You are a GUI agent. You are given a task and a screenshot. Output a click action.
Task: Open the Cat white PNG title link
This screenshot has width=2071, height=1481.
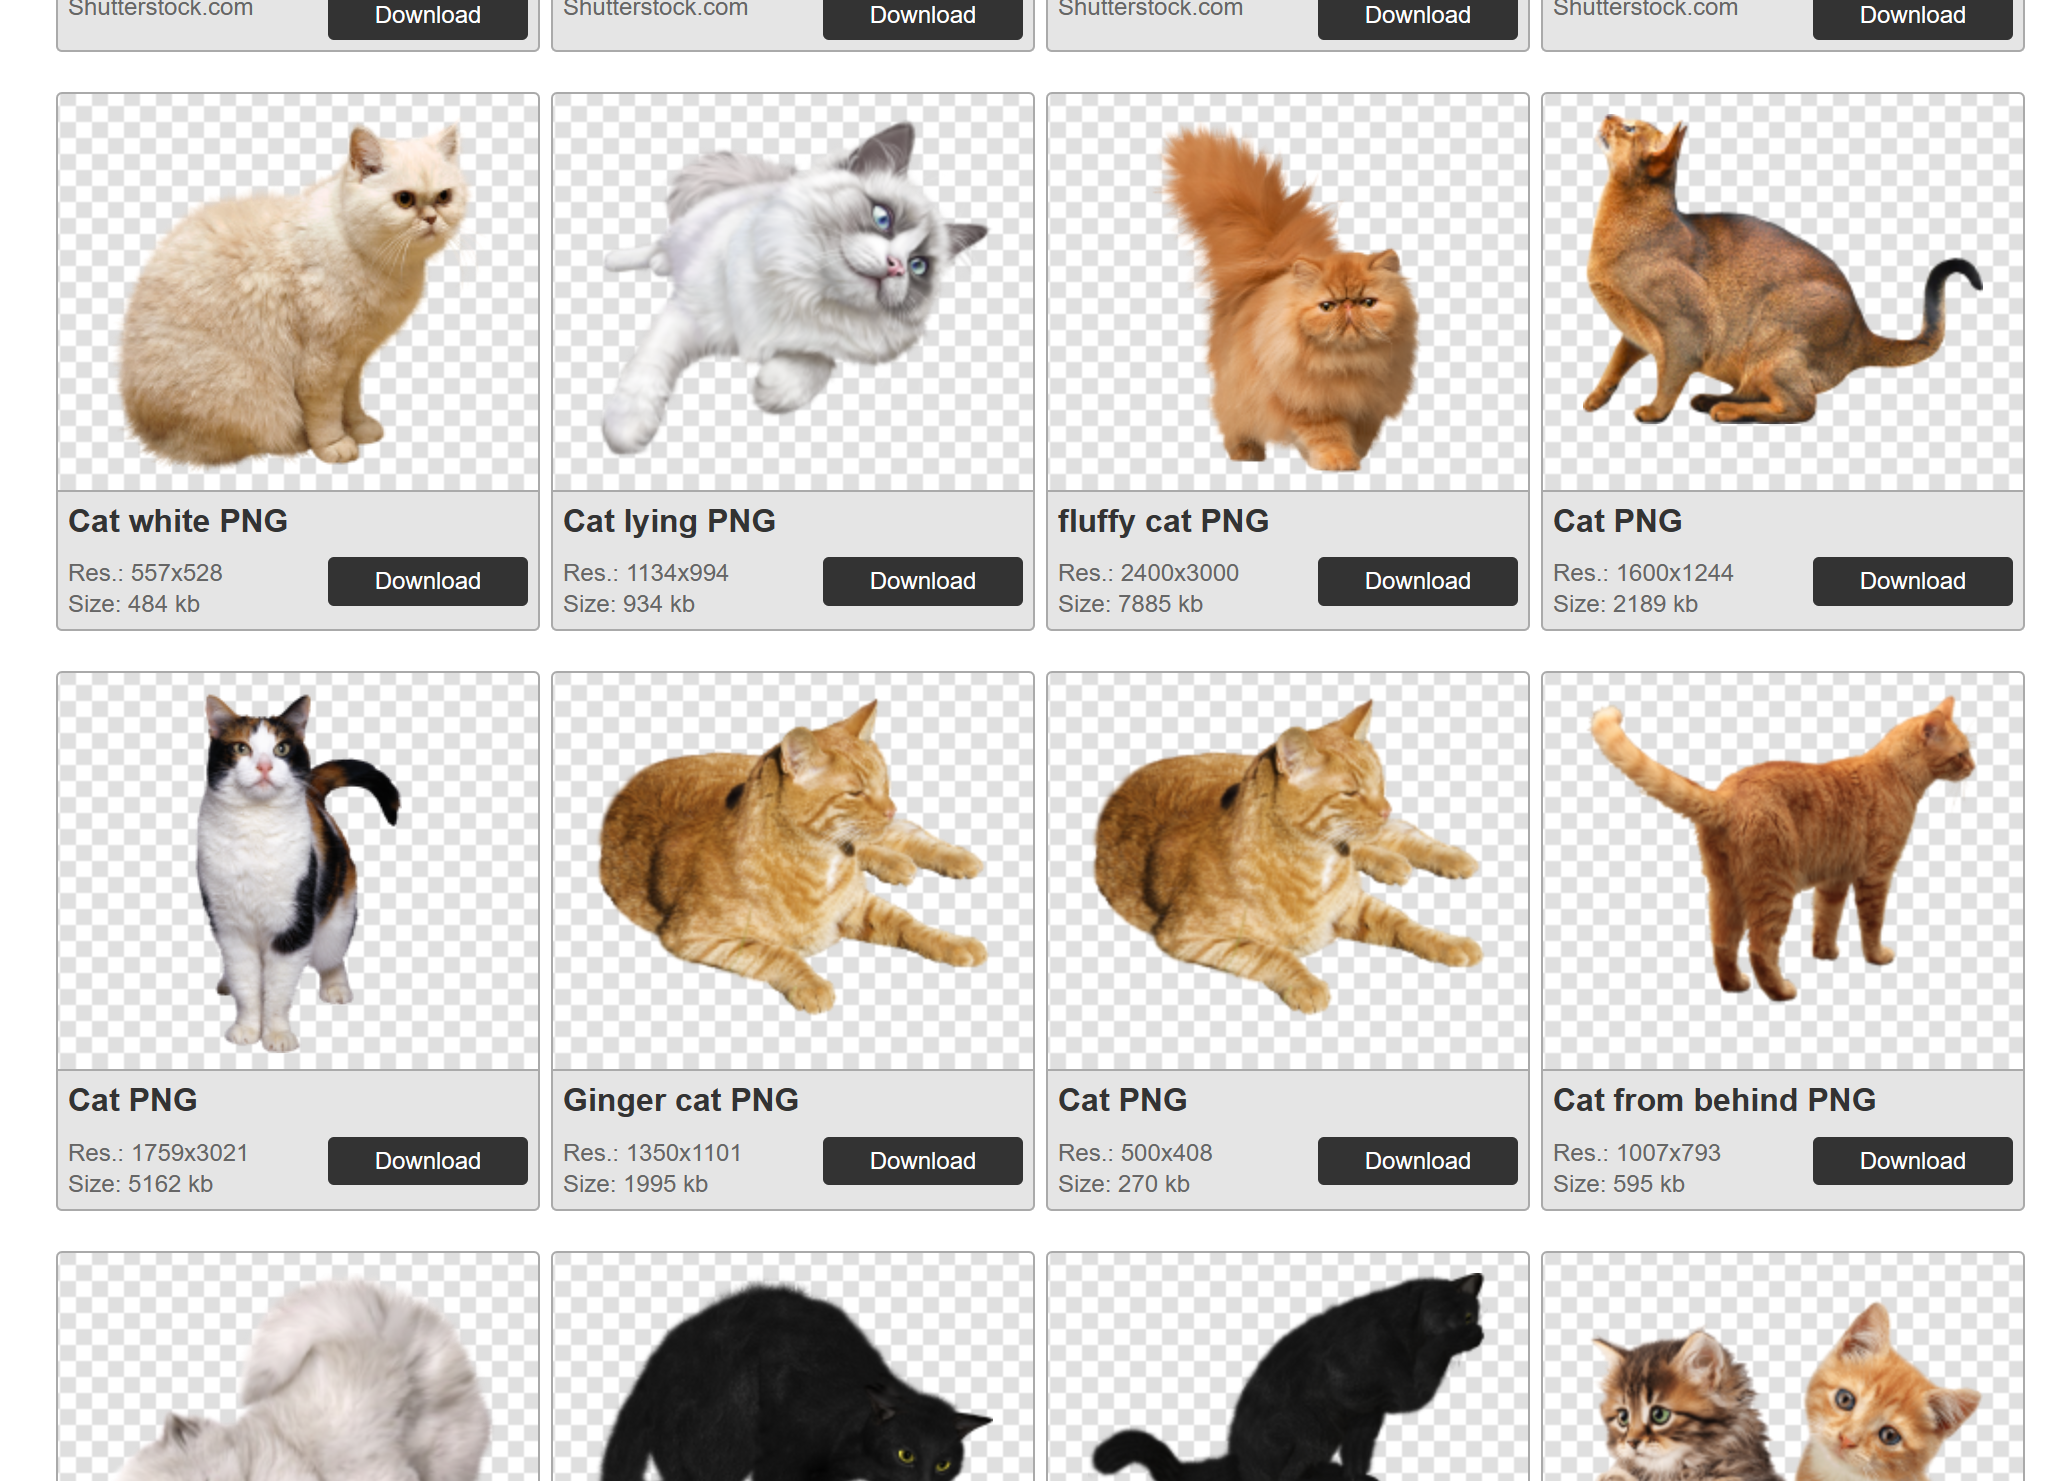tap(178, 521)
